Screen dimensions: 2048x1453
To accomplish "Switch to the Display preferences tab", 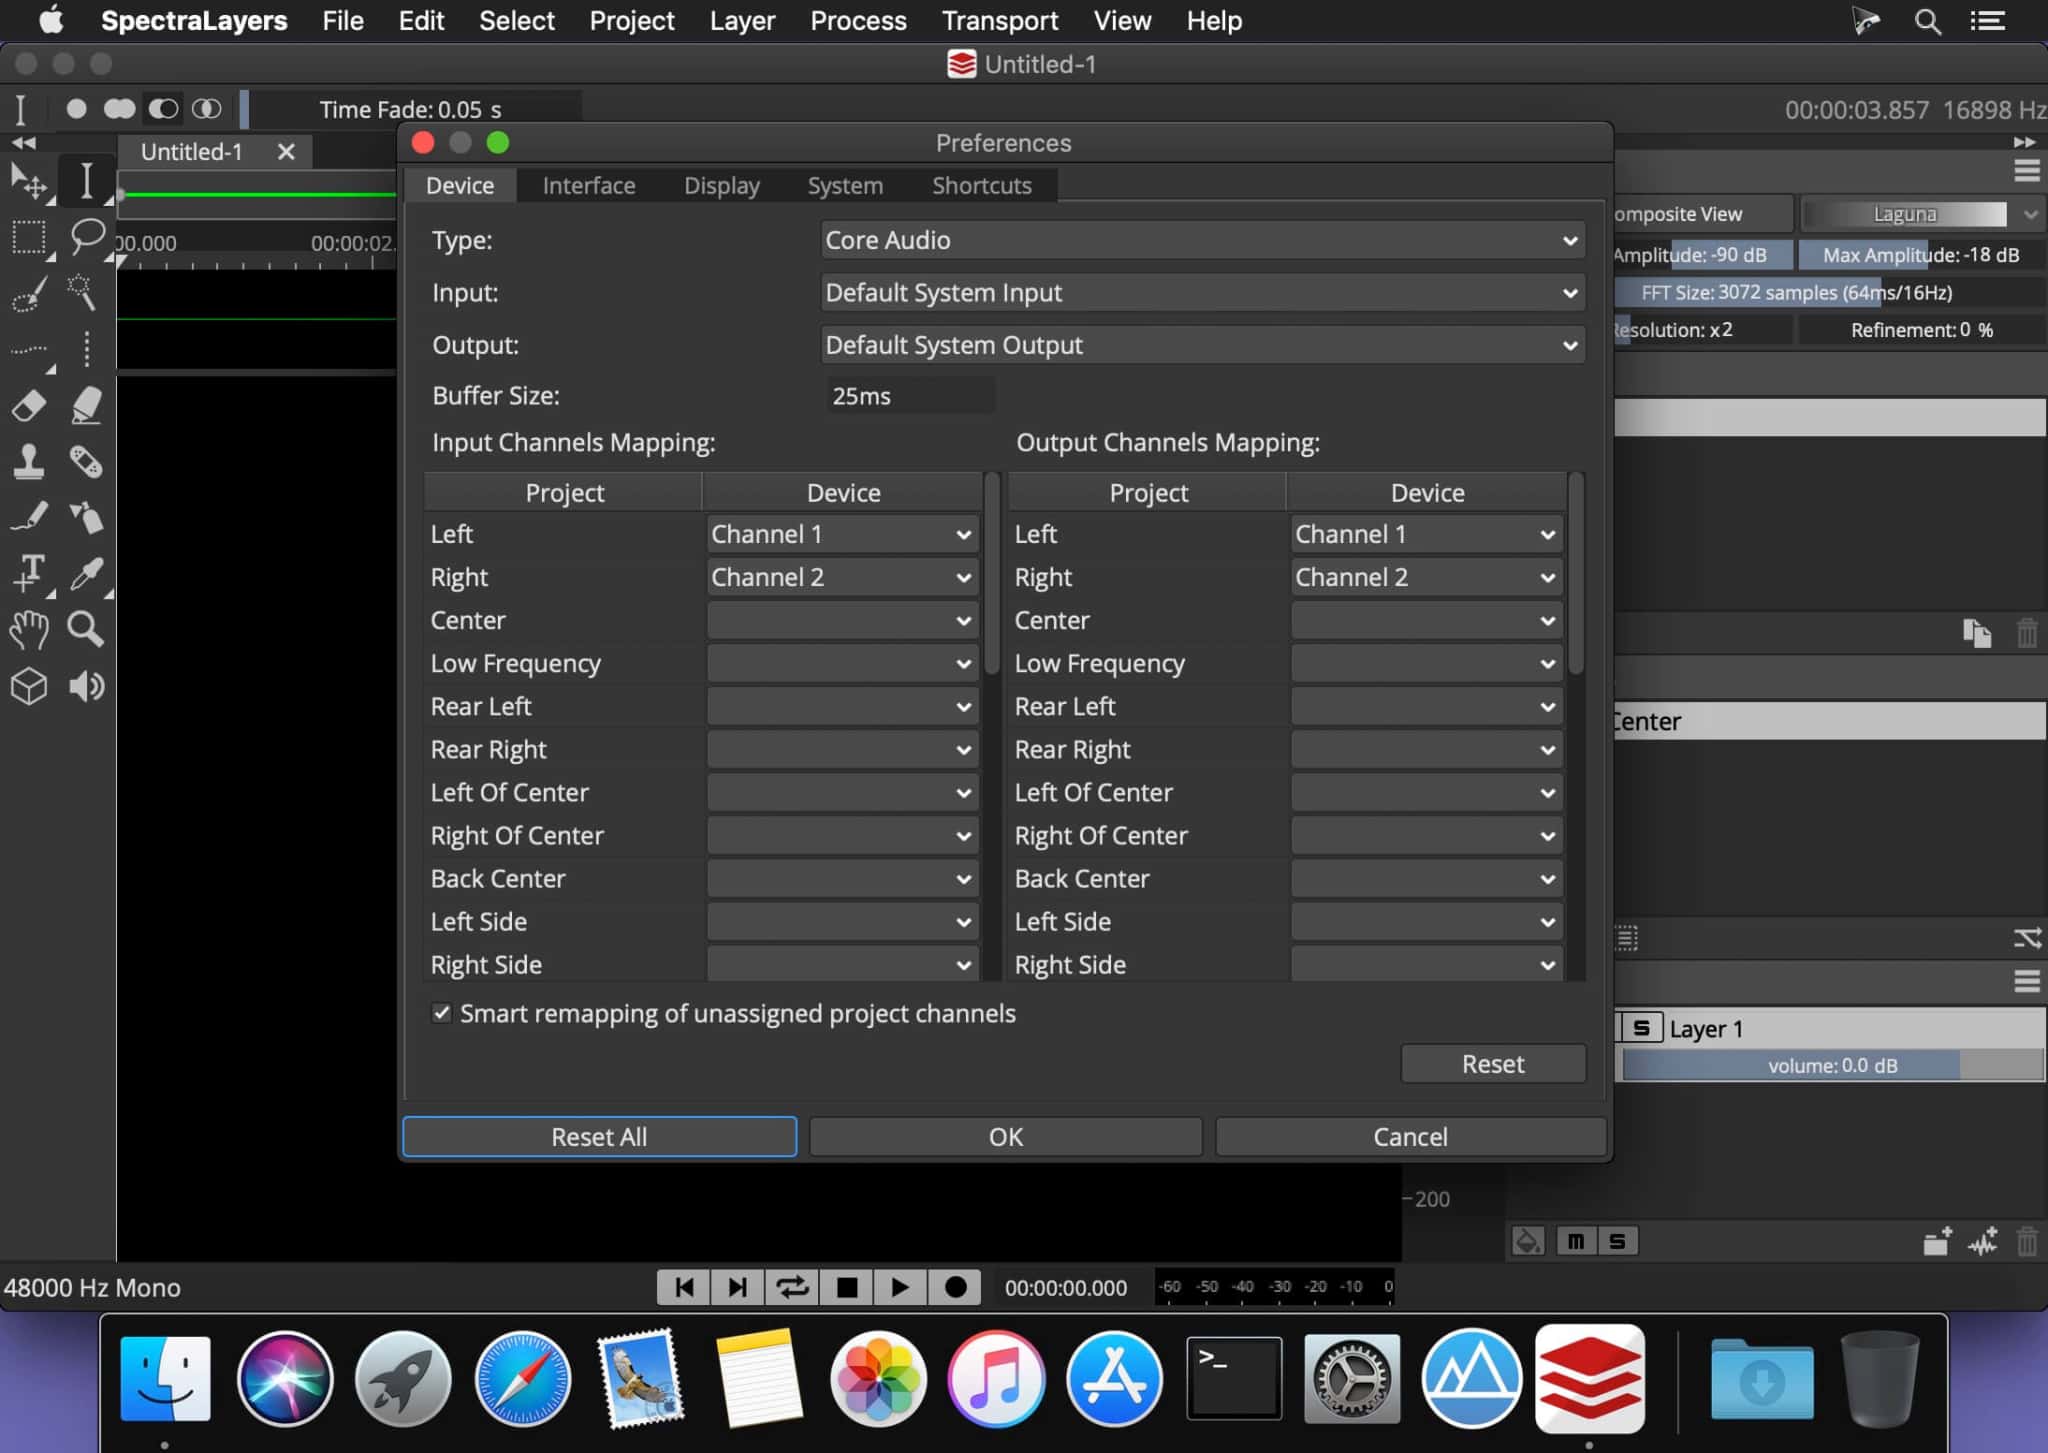I will tap(722, 185).
